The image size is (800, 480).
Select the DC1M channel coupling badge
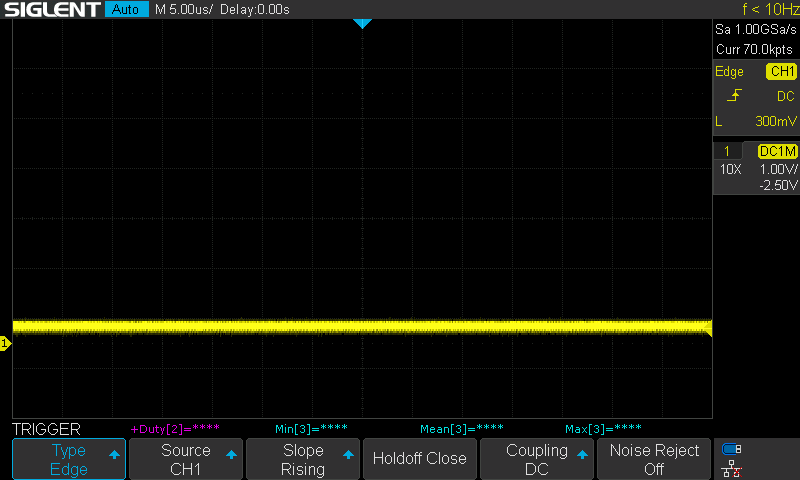pos(777,151)
